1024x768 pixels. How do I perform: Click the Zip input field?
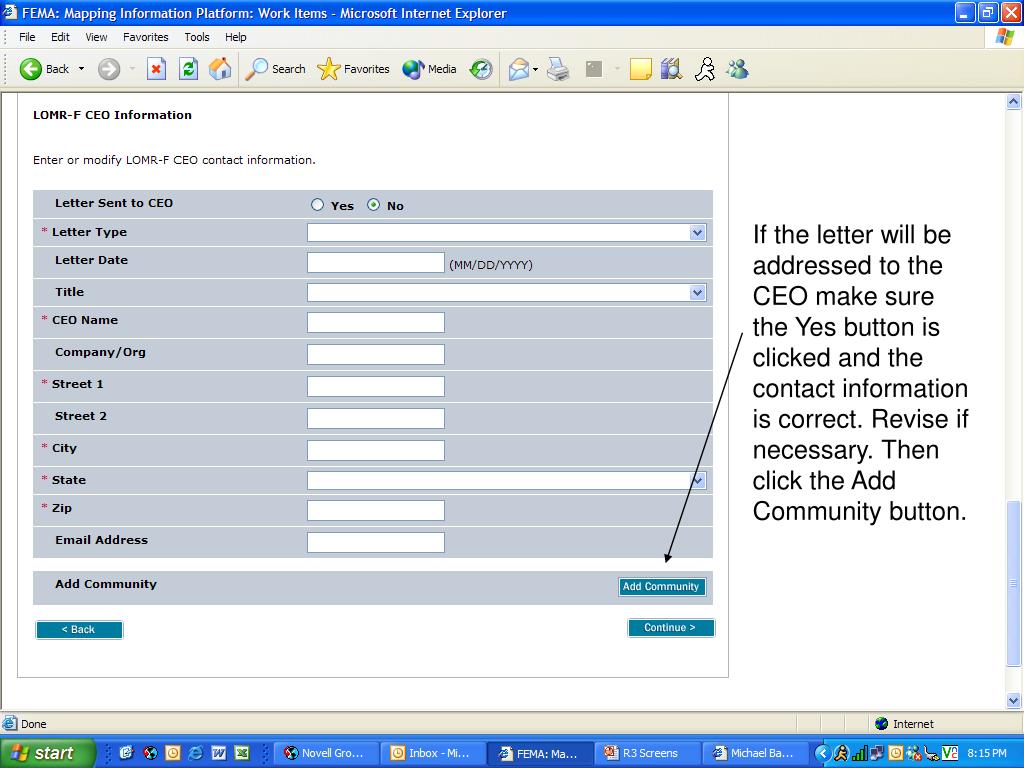[x=376, y=510]
